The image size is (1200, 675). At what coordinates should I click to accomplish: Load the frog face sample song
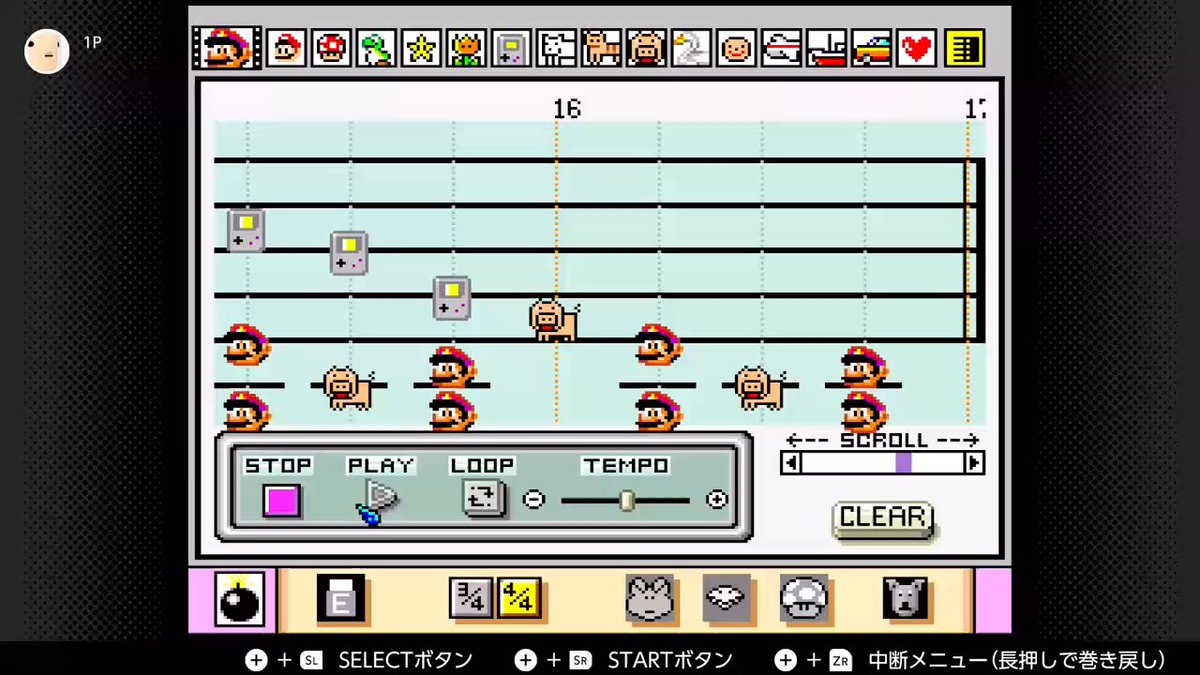tap(650, 598)
